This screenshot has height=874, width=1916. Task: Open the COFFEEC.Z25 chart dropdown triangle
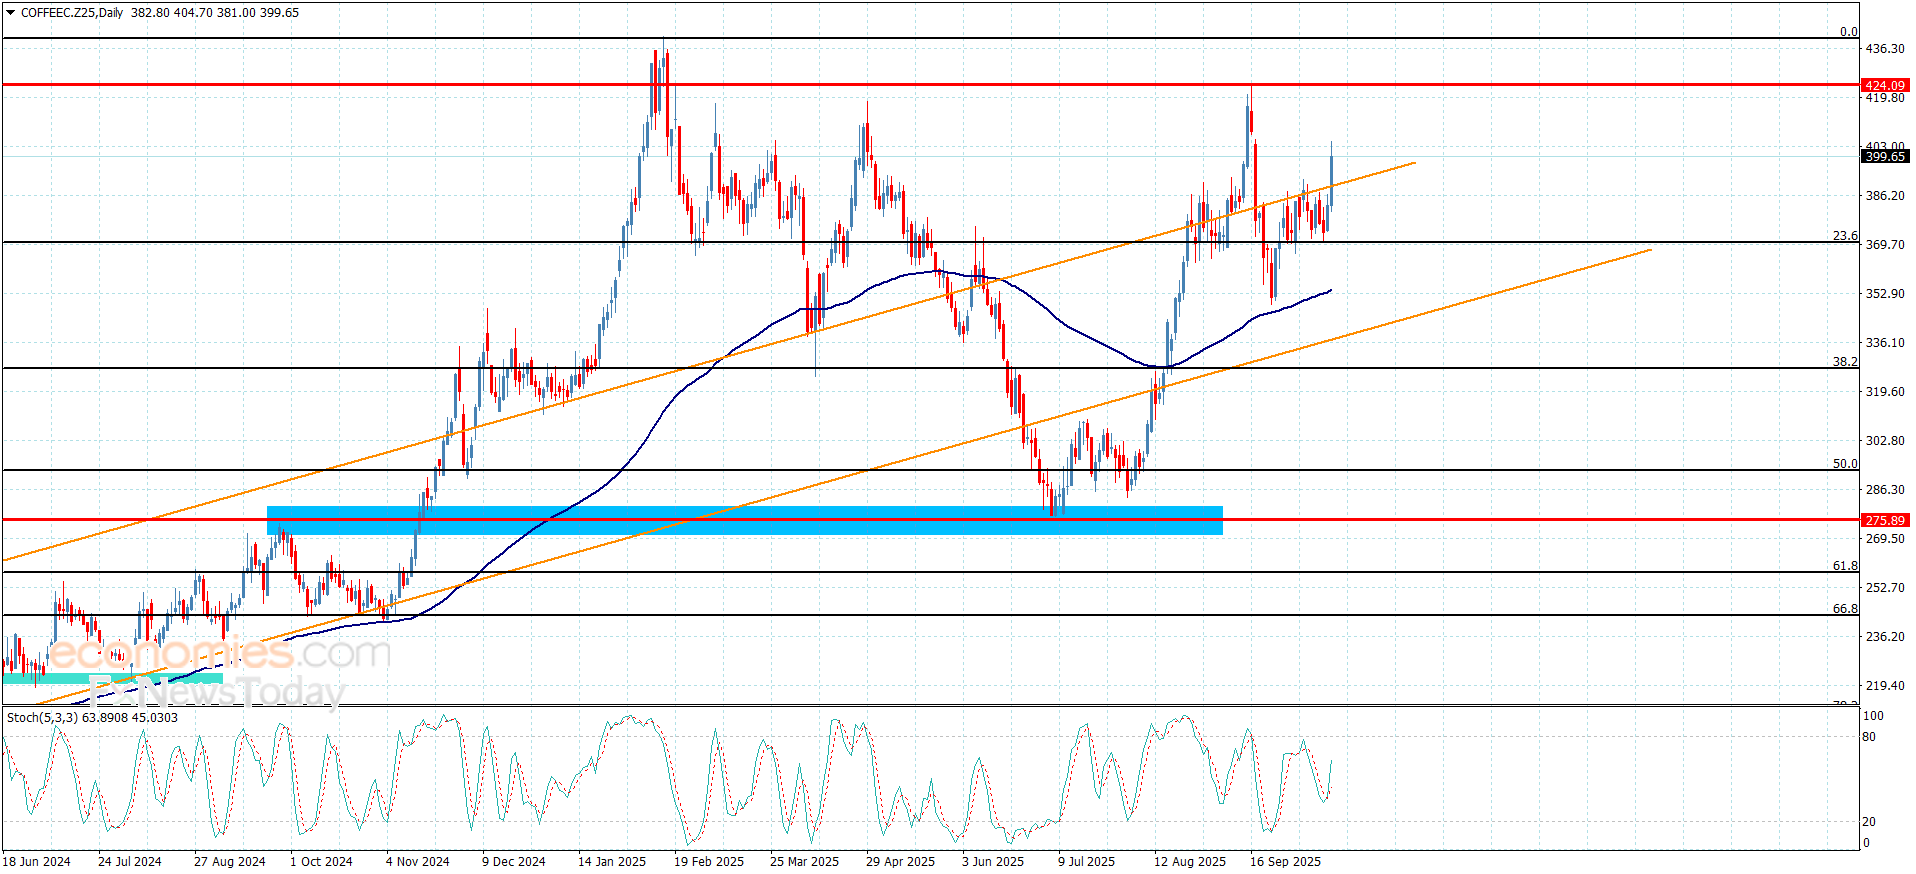pyautogui.click(x=11, y=13)
